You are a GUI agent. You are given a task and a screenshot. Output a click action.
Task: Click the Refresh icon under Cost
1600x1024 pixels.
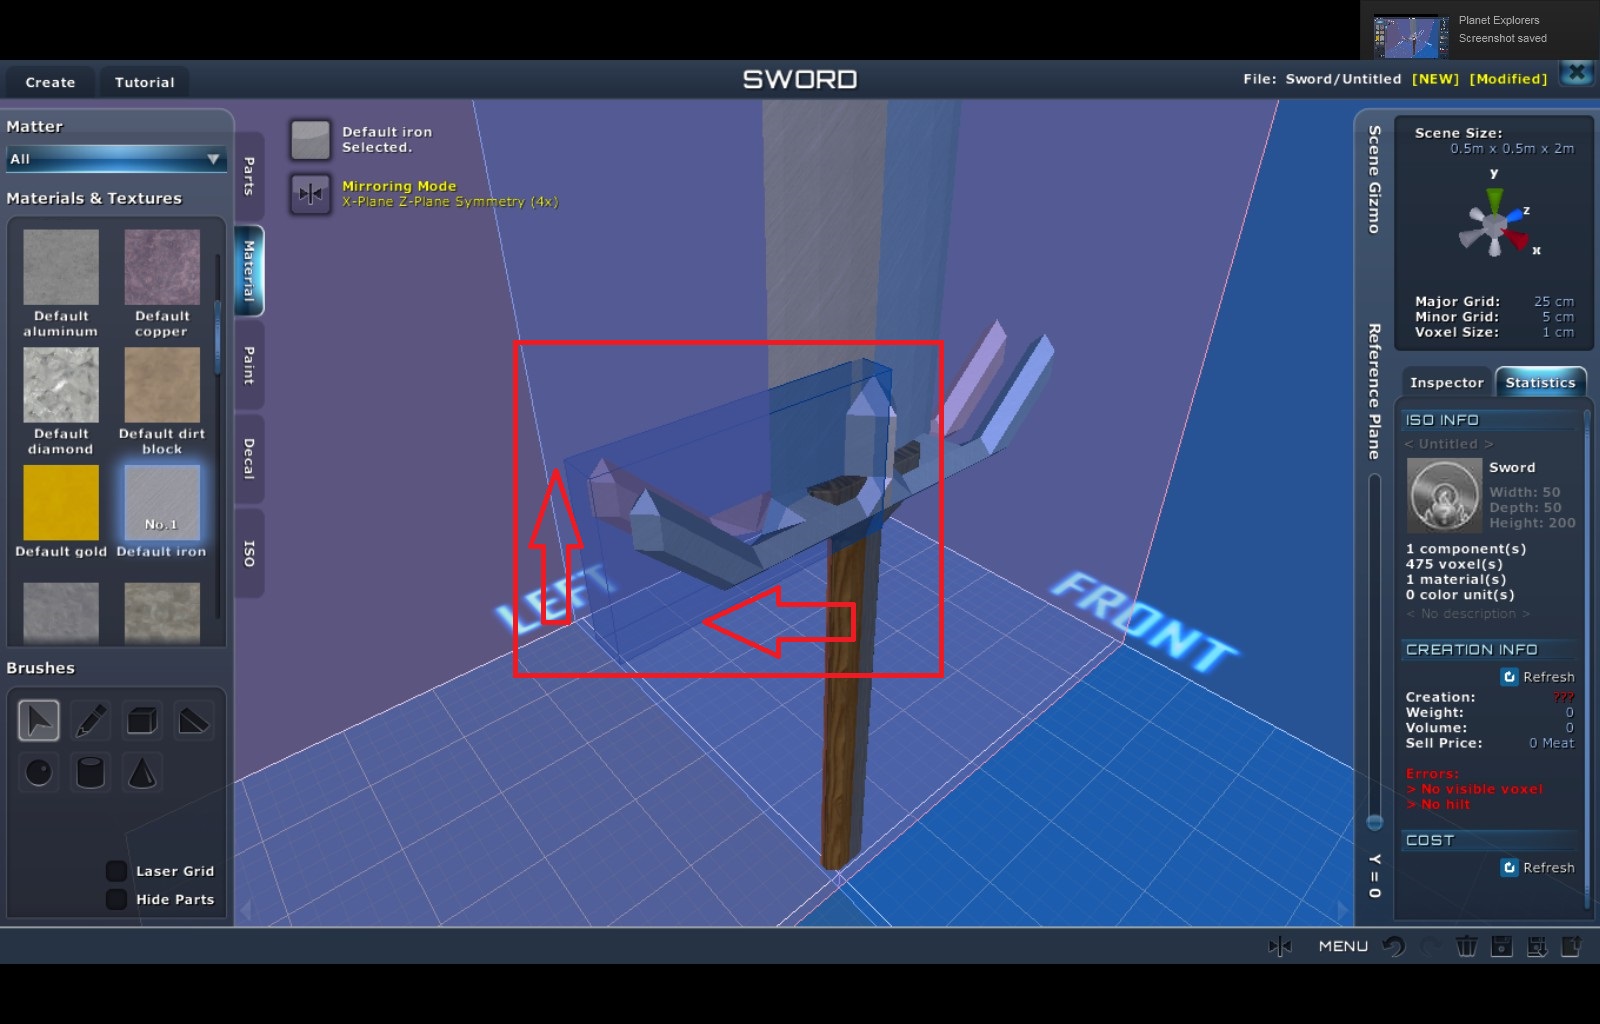click(x=1510, y=868)
